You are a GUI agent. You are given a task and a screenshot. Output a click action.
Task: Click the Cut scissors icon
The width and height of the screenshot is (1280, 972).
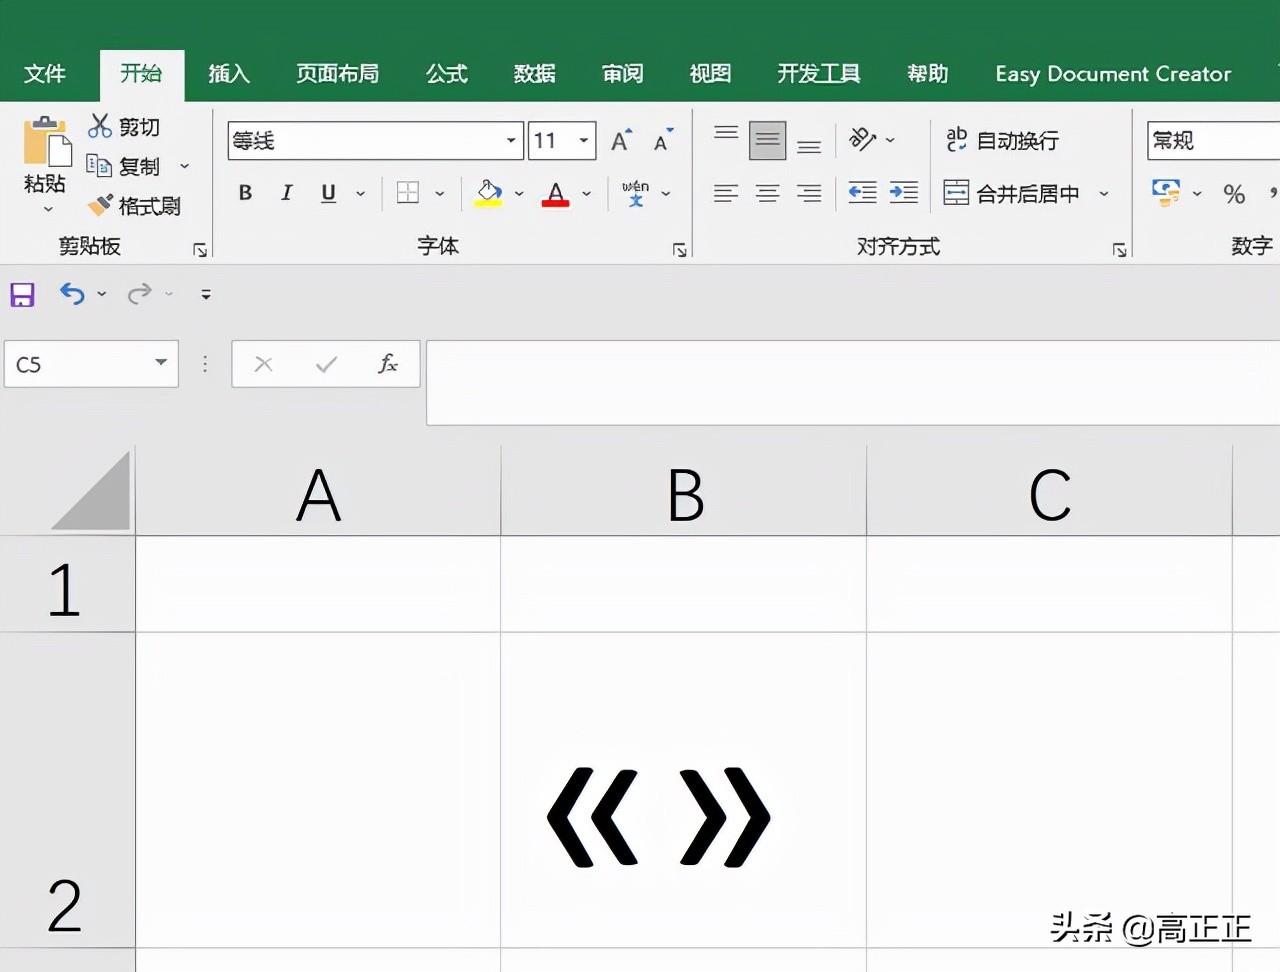click(x=100, y=126)
